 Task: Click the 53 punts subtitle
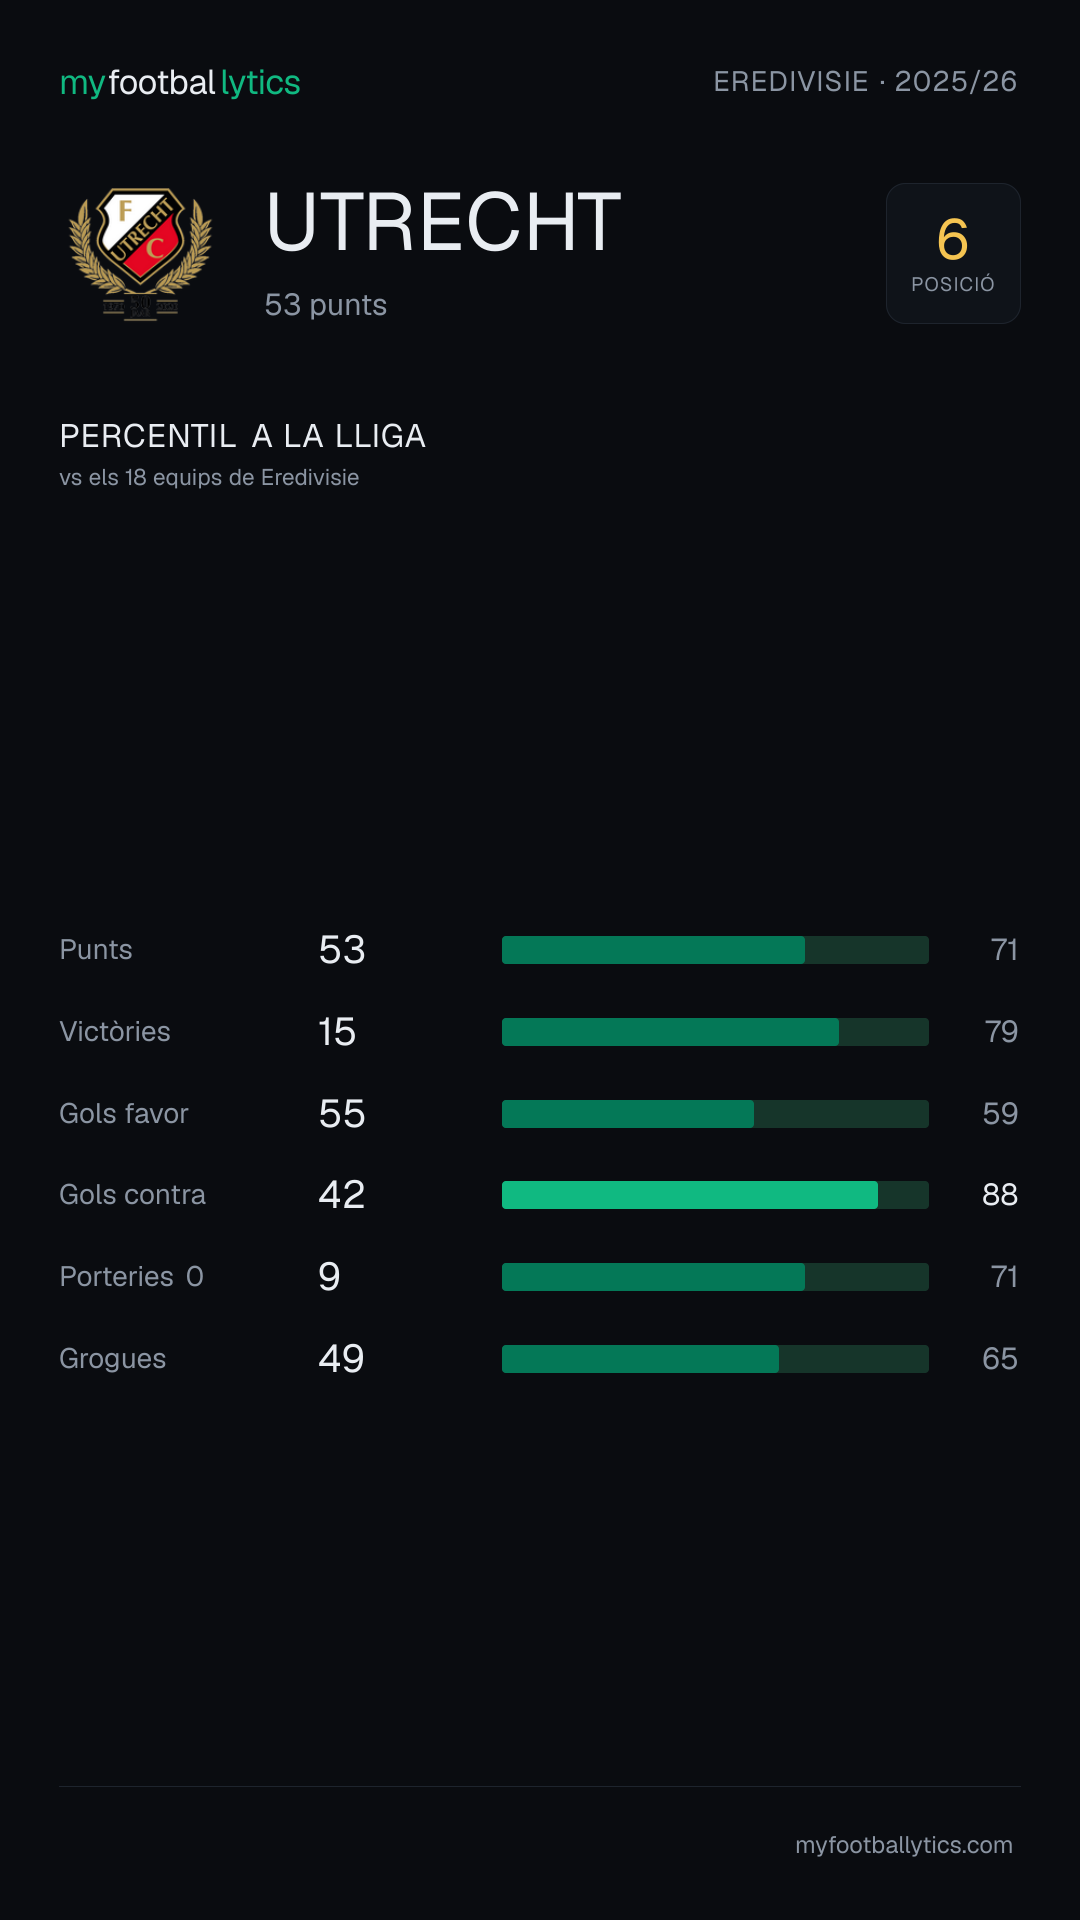click(326, 305)
